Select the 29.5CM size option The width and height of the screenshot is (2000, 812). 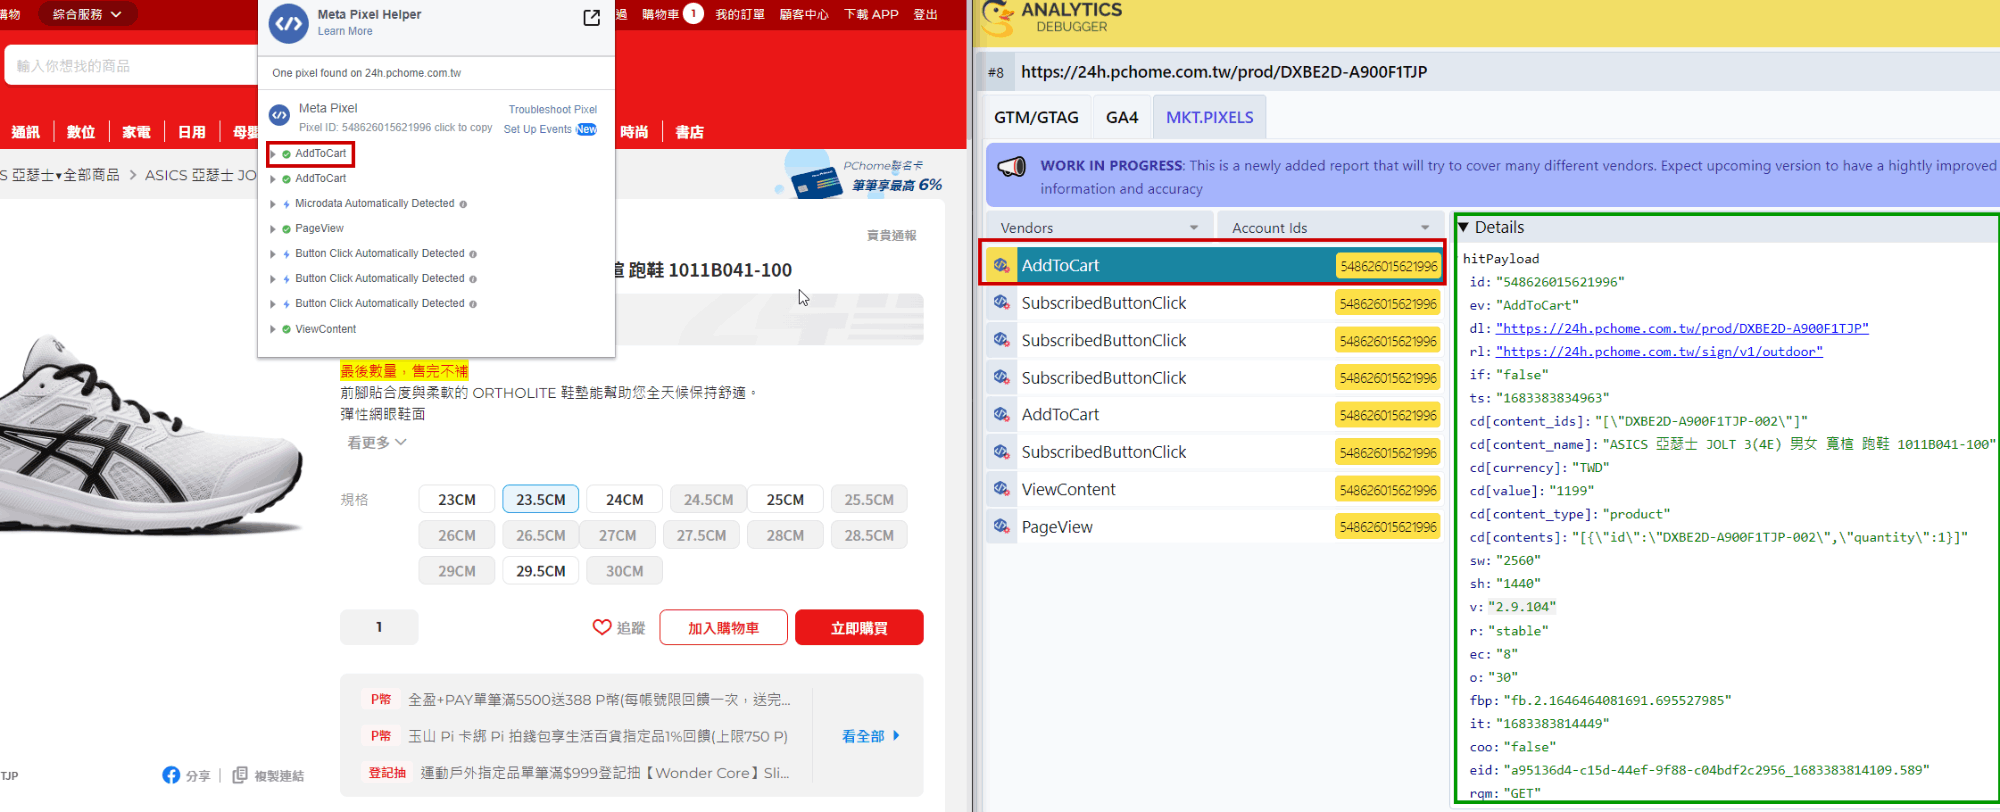(x=541, y=571)
